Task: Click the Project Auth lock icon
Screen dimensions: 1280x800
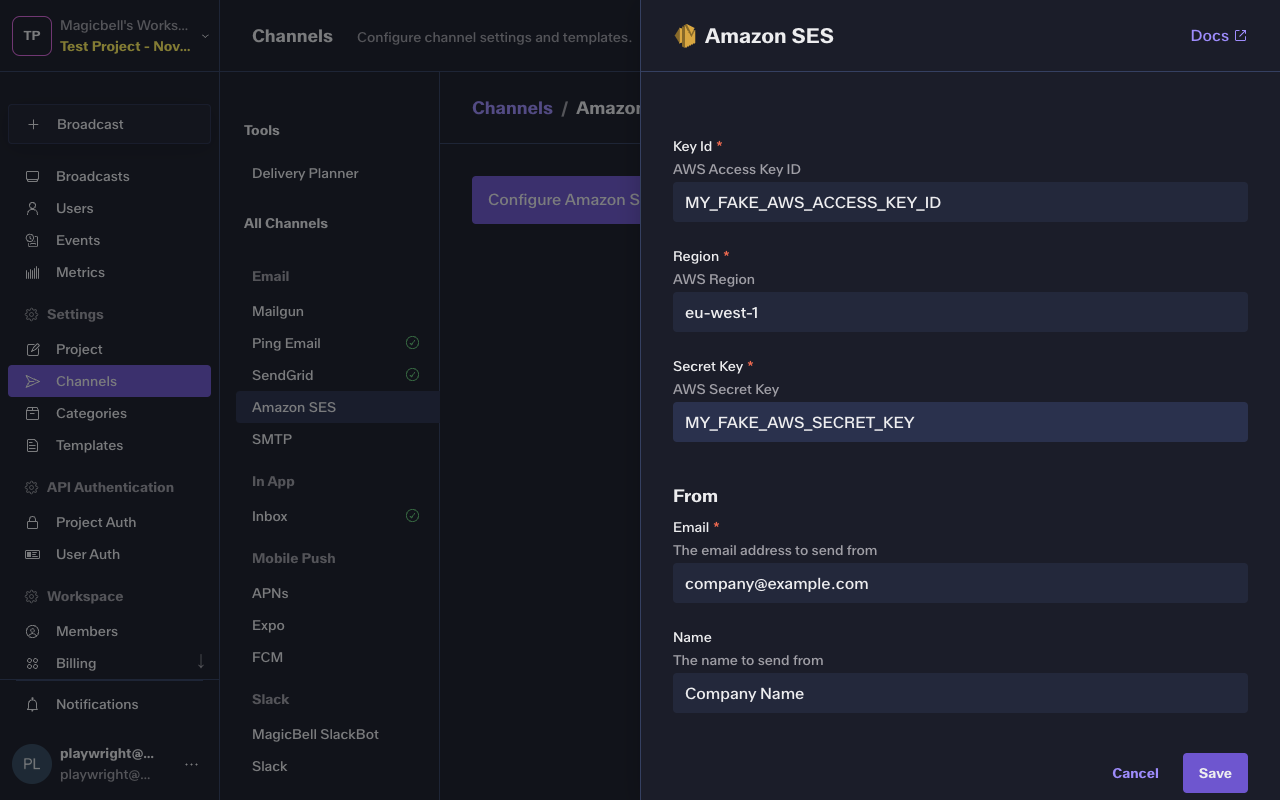Action: [x=32, y=522]
